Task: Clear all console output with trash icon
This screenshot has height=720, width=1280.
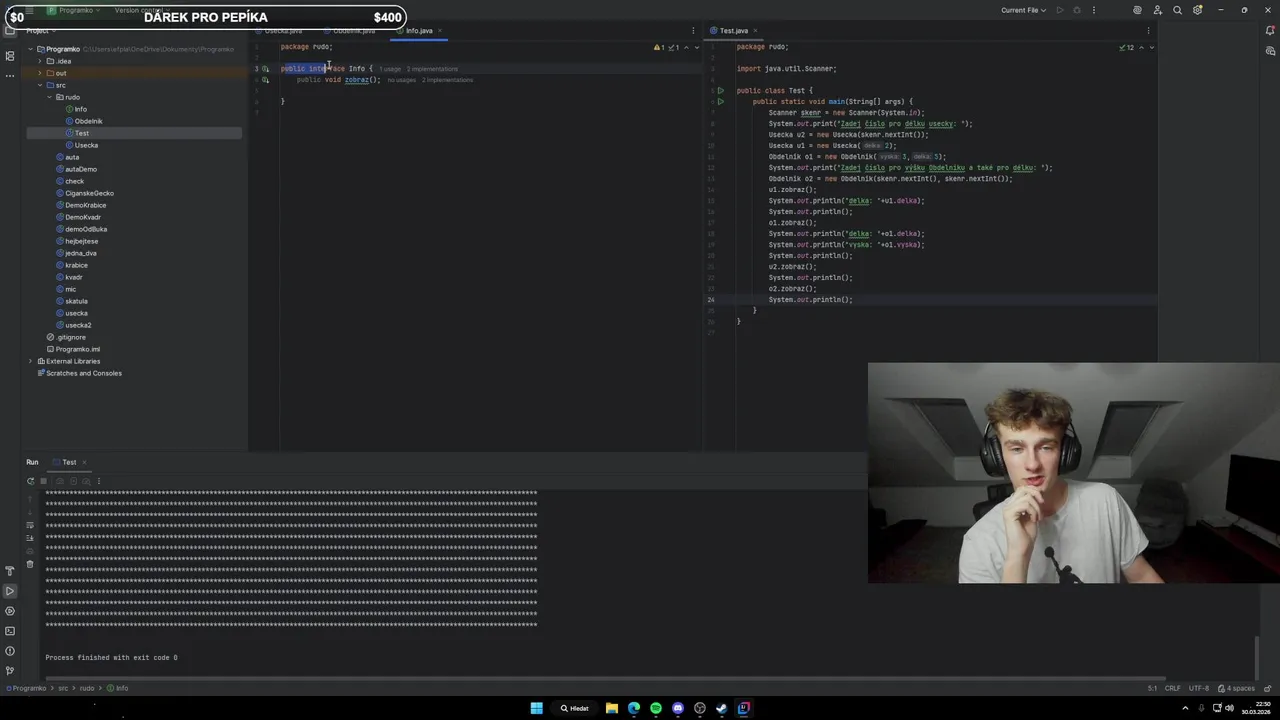Action: 30,564
